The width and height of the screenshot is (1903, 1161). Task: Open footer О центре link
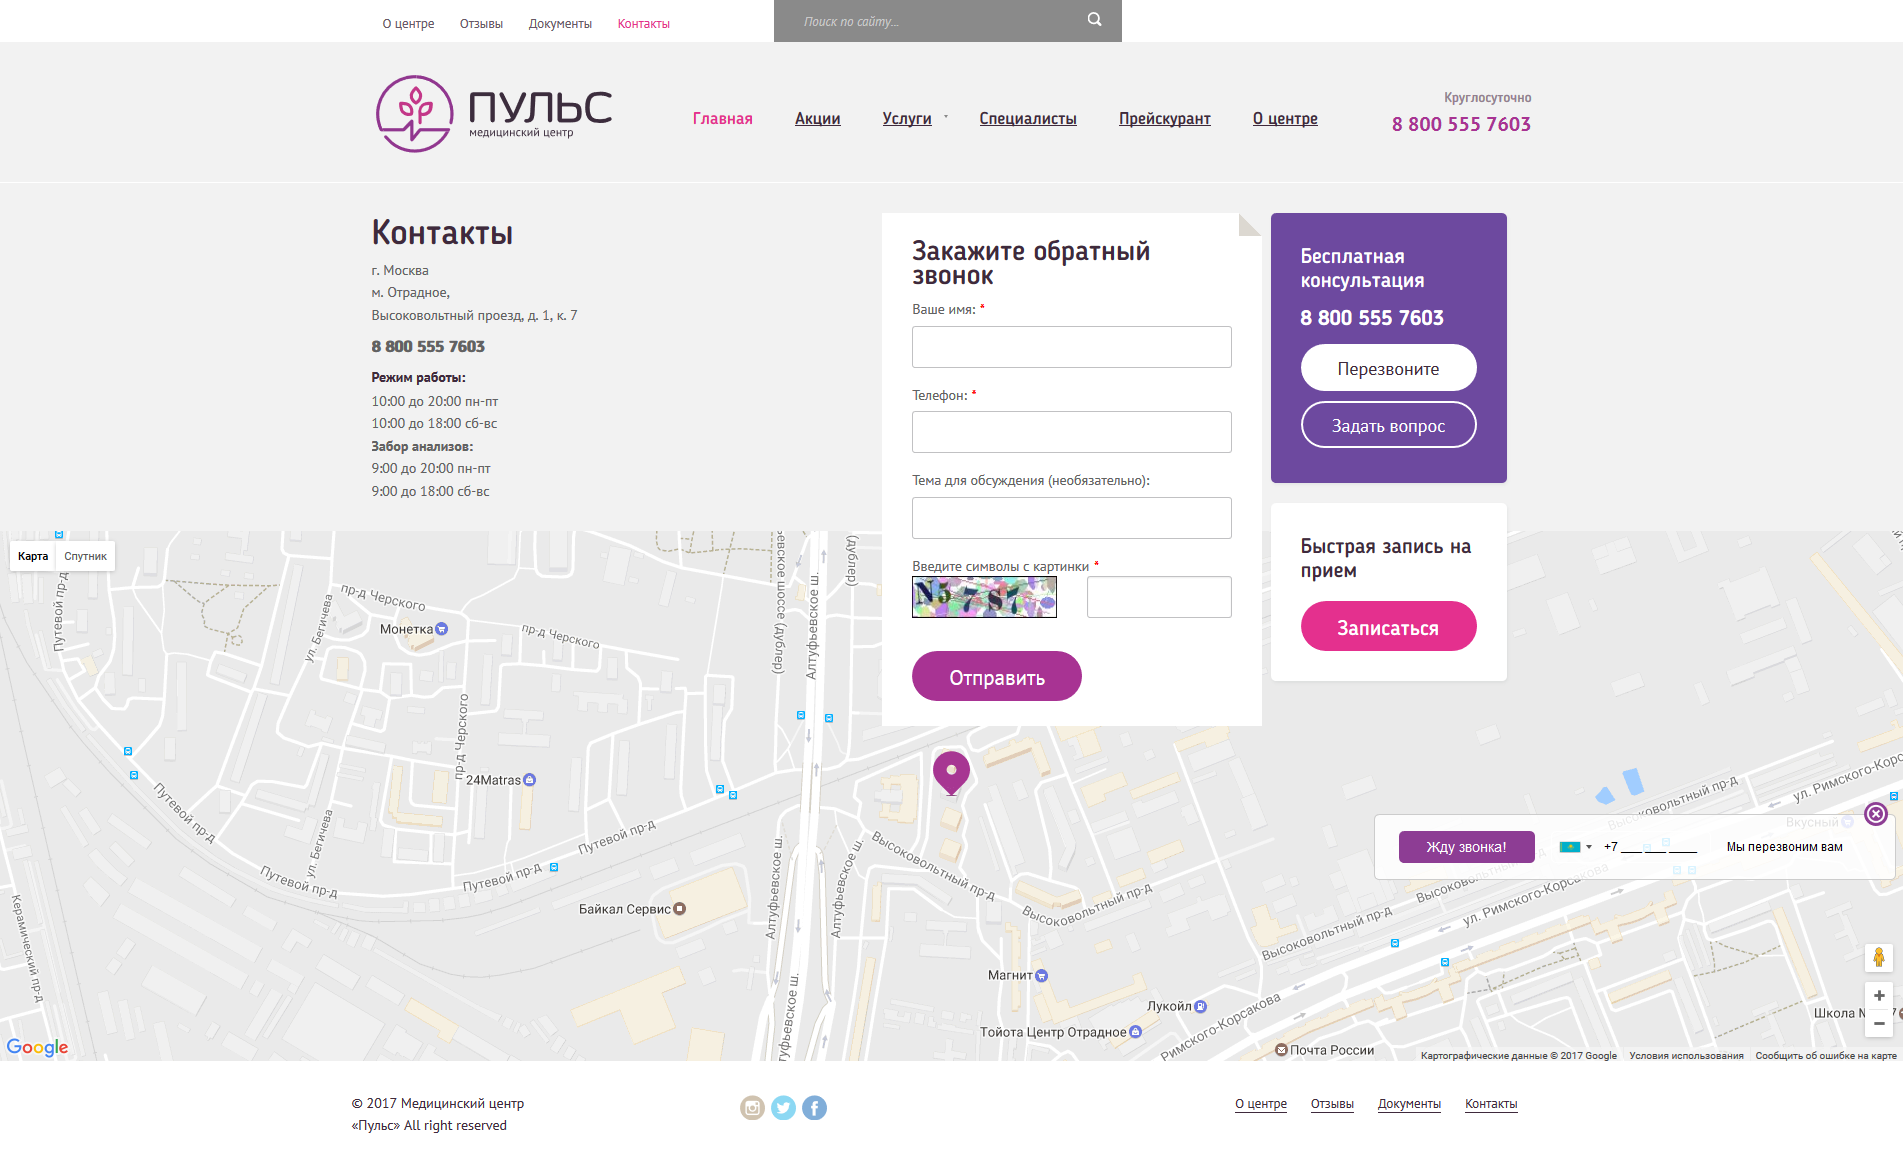tap(1261, 1104)
